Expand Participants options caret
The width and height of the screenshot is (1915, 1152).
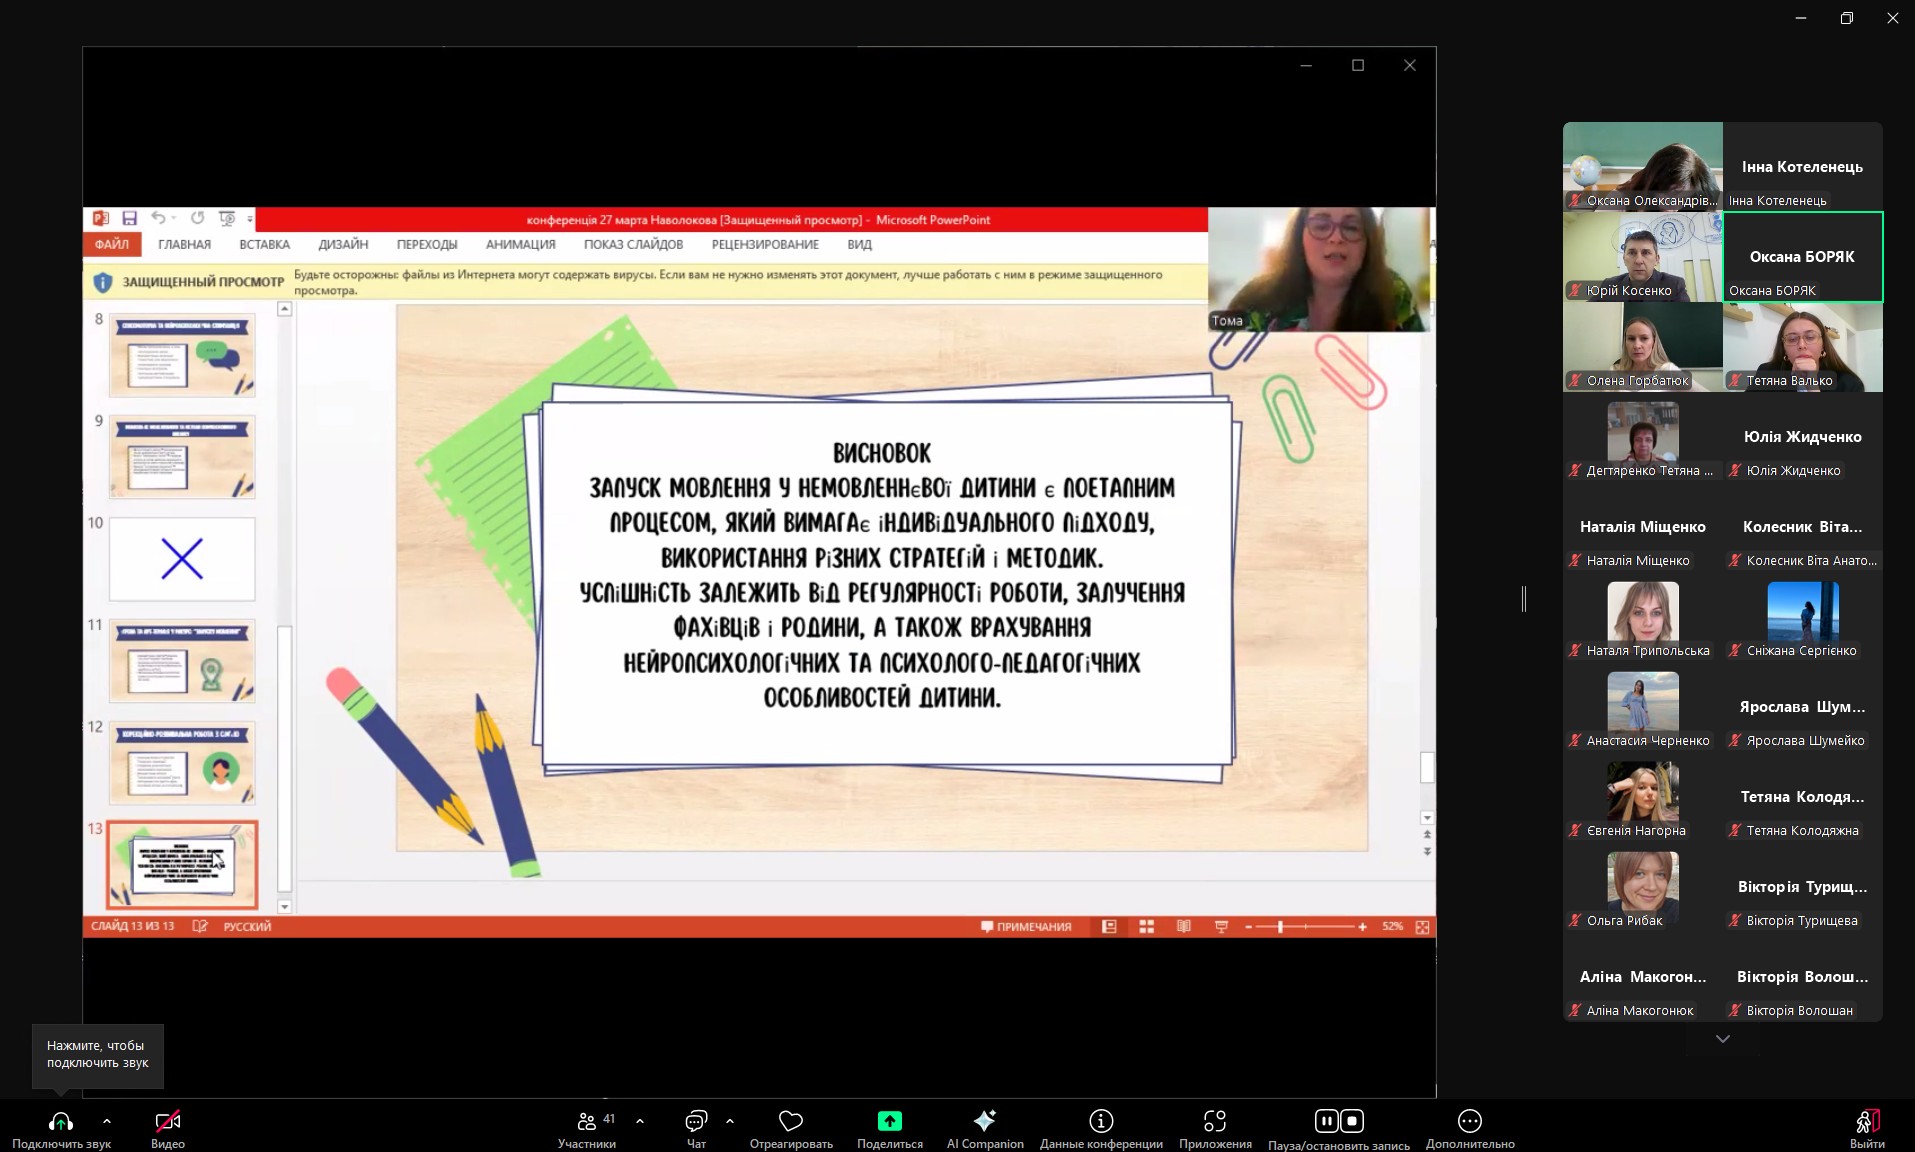click(x=640, y=1121)
